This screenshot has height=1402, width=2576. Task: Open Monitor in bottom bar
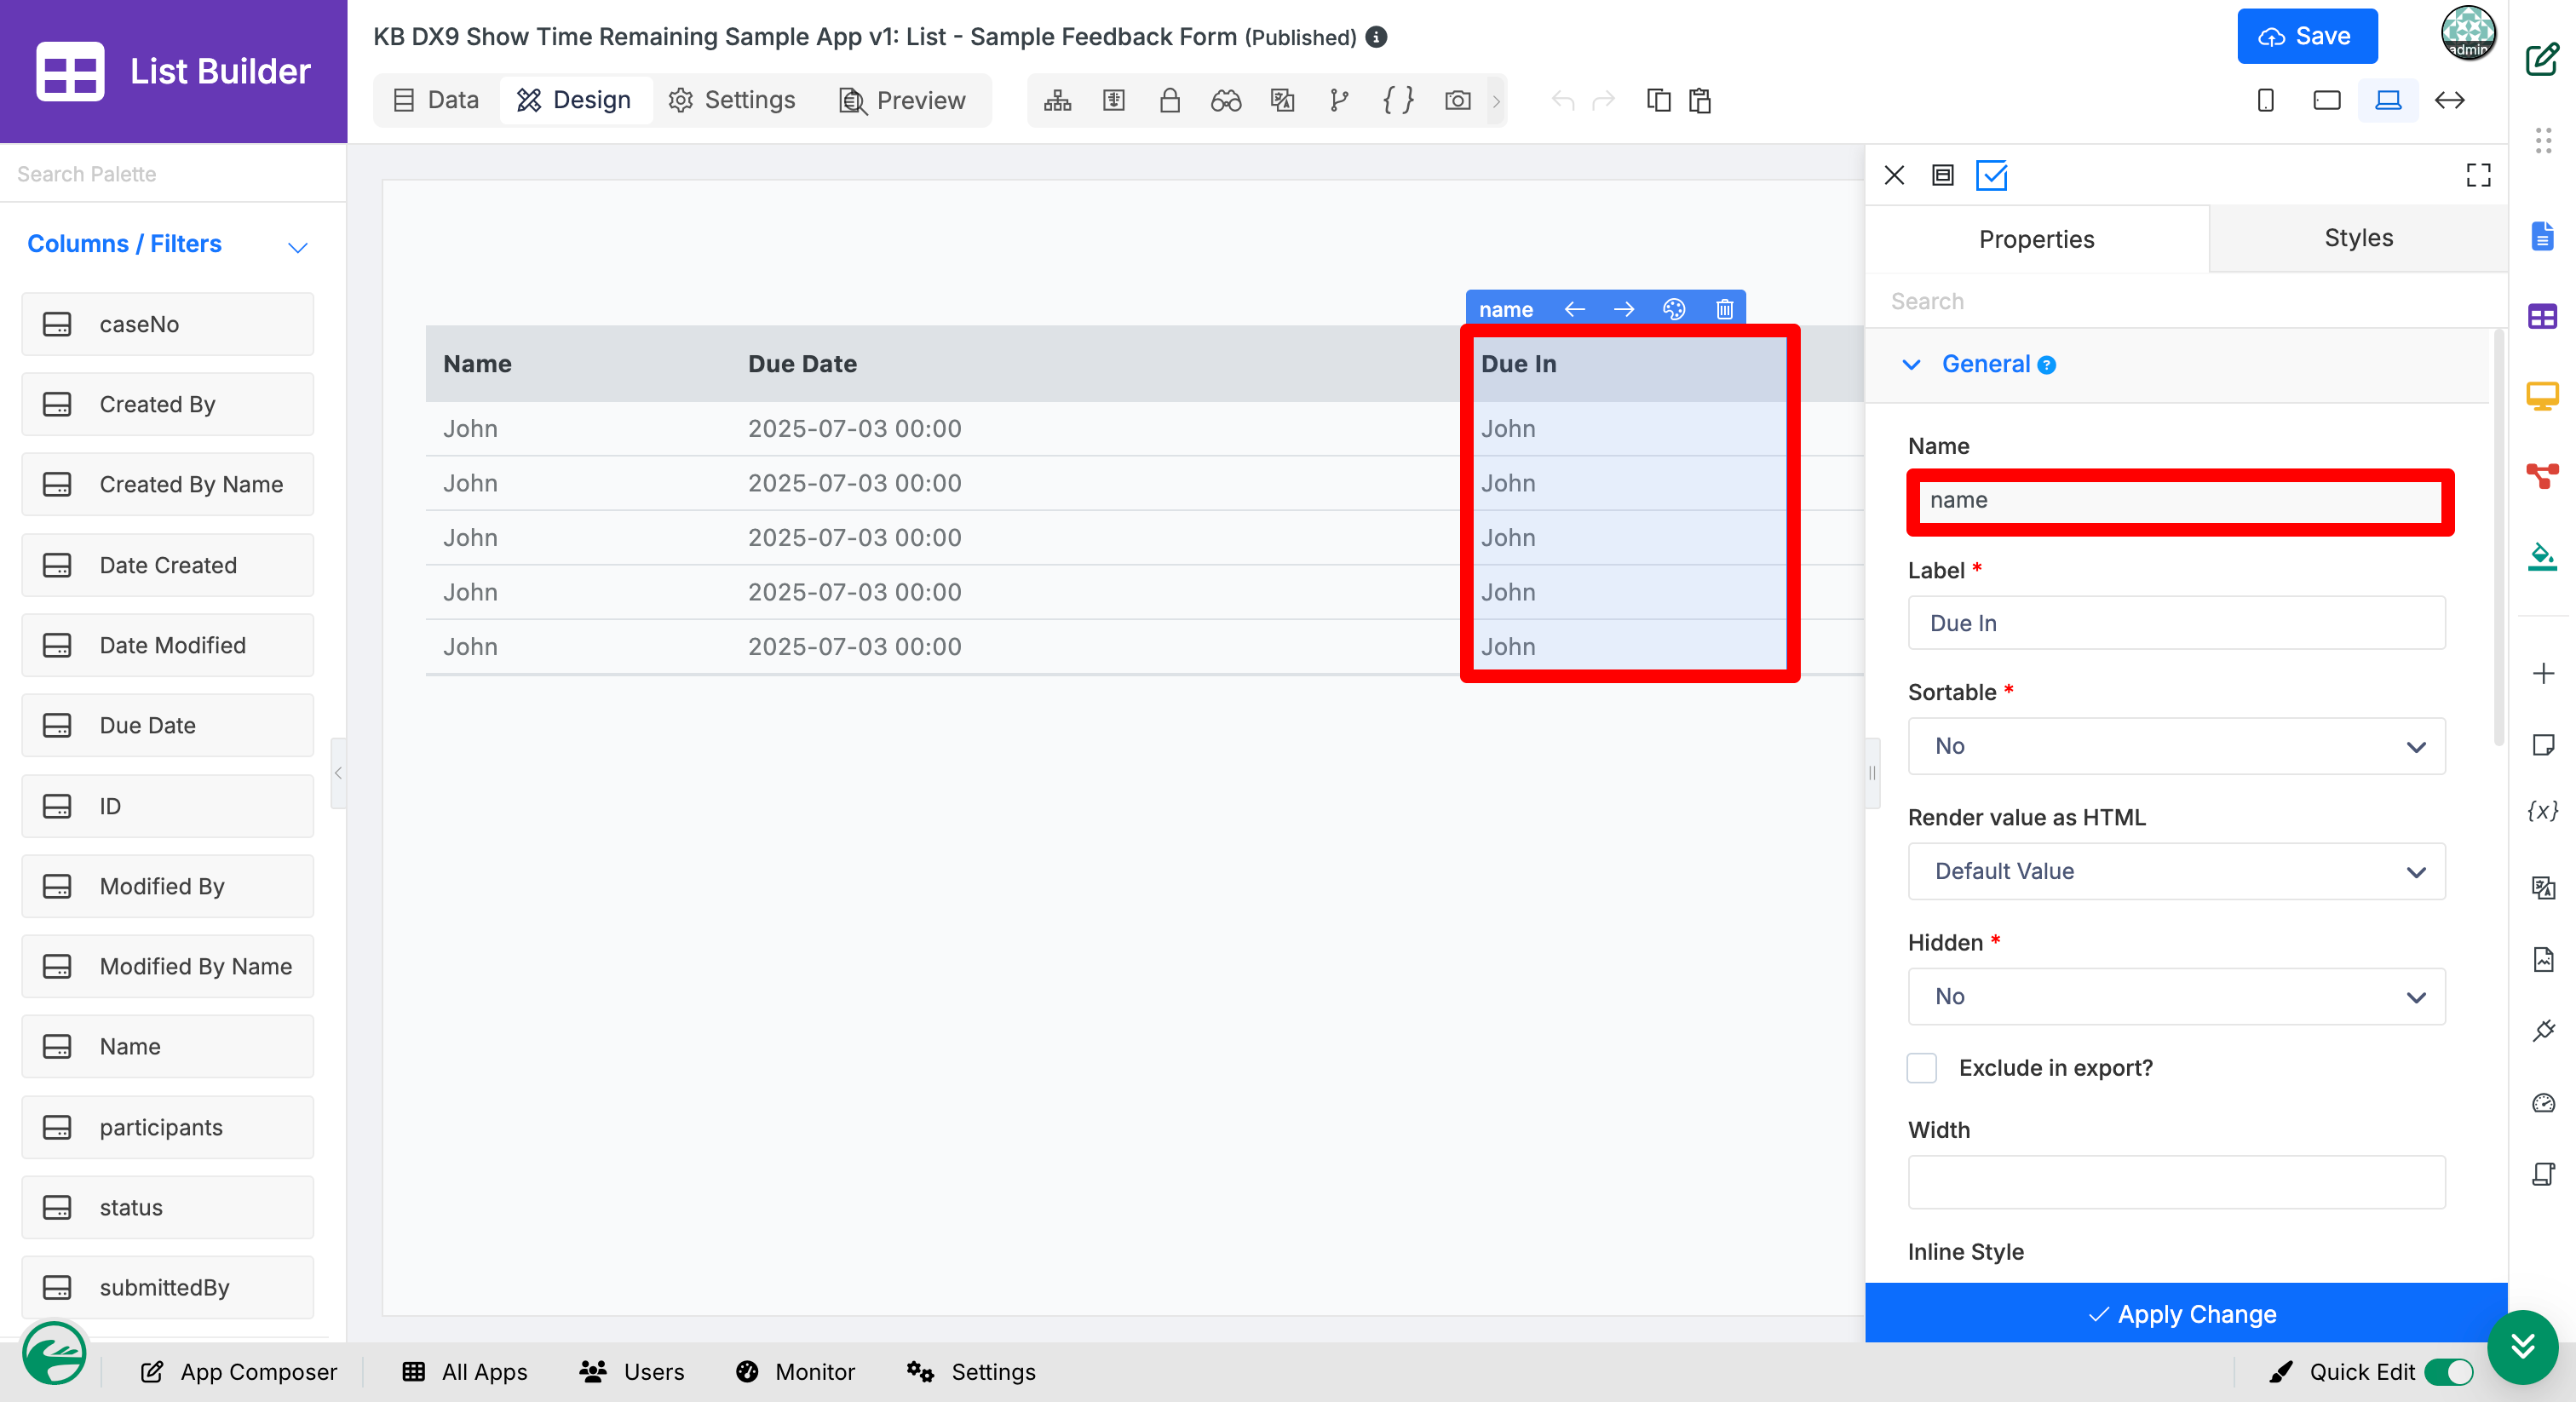[796, 1372]
